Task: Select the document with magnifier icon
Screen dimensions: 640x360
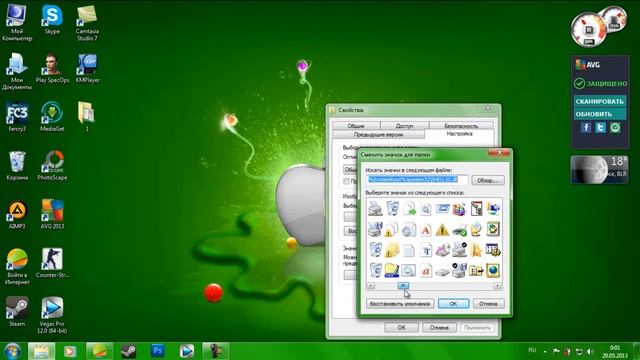Action: (425, 209)
